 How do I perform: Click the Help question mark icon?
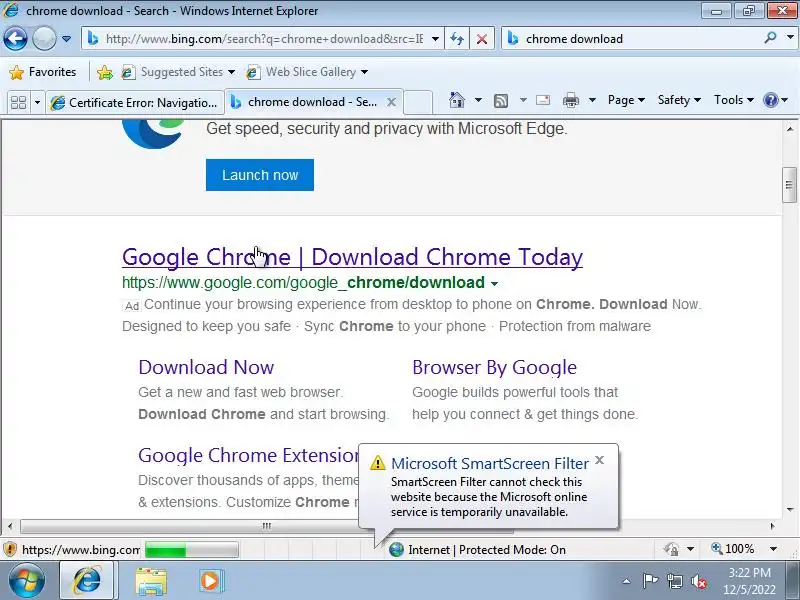(x=770, y=100)
